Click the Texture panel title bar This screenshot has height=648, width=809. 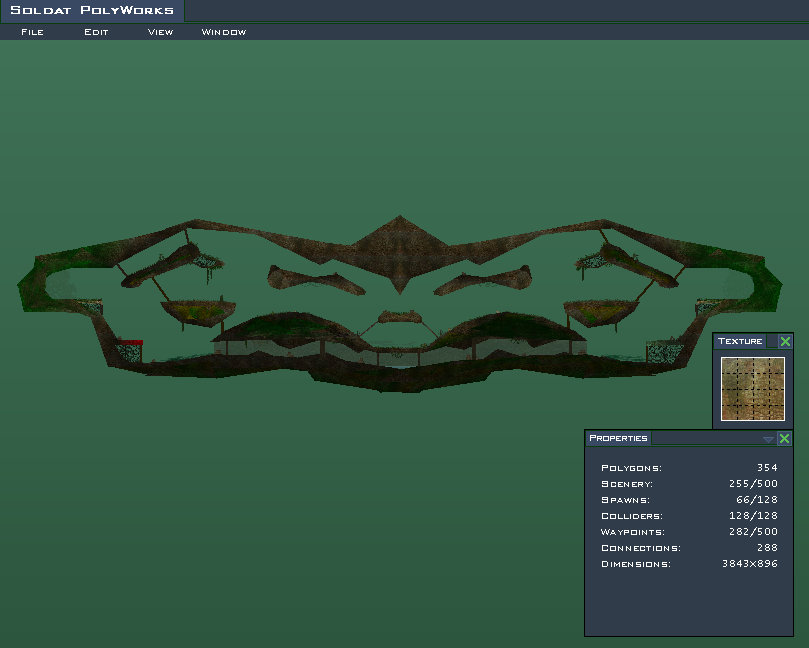[x=740, y=342]
